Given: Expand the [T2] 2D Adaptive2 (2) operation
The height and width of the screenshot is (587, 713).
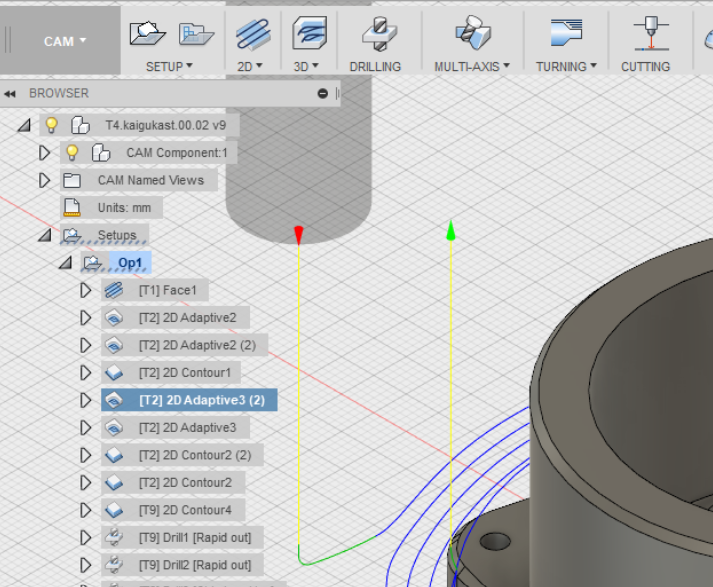Looking at the screenshot, I should point(85,345).
